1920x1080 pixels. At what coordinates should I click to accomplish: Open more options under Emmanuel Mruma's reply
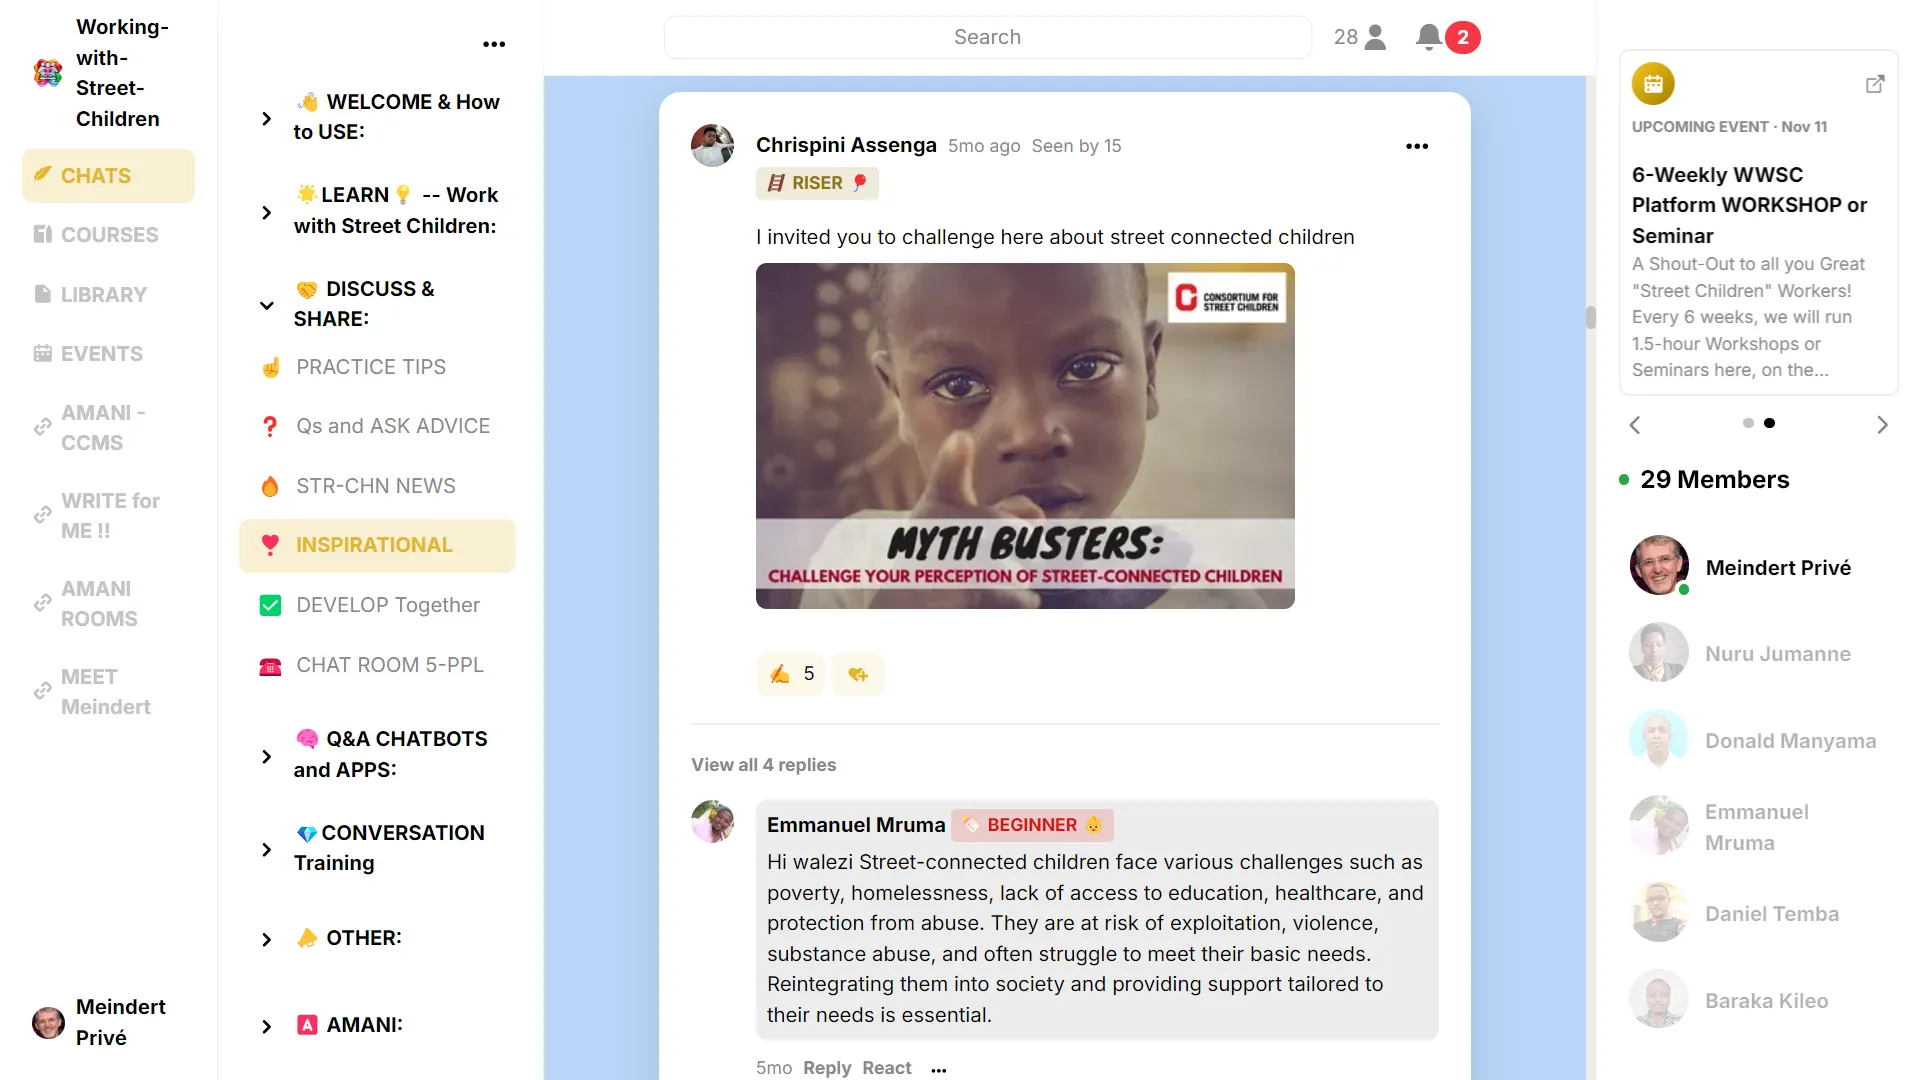coord(938,1069)
